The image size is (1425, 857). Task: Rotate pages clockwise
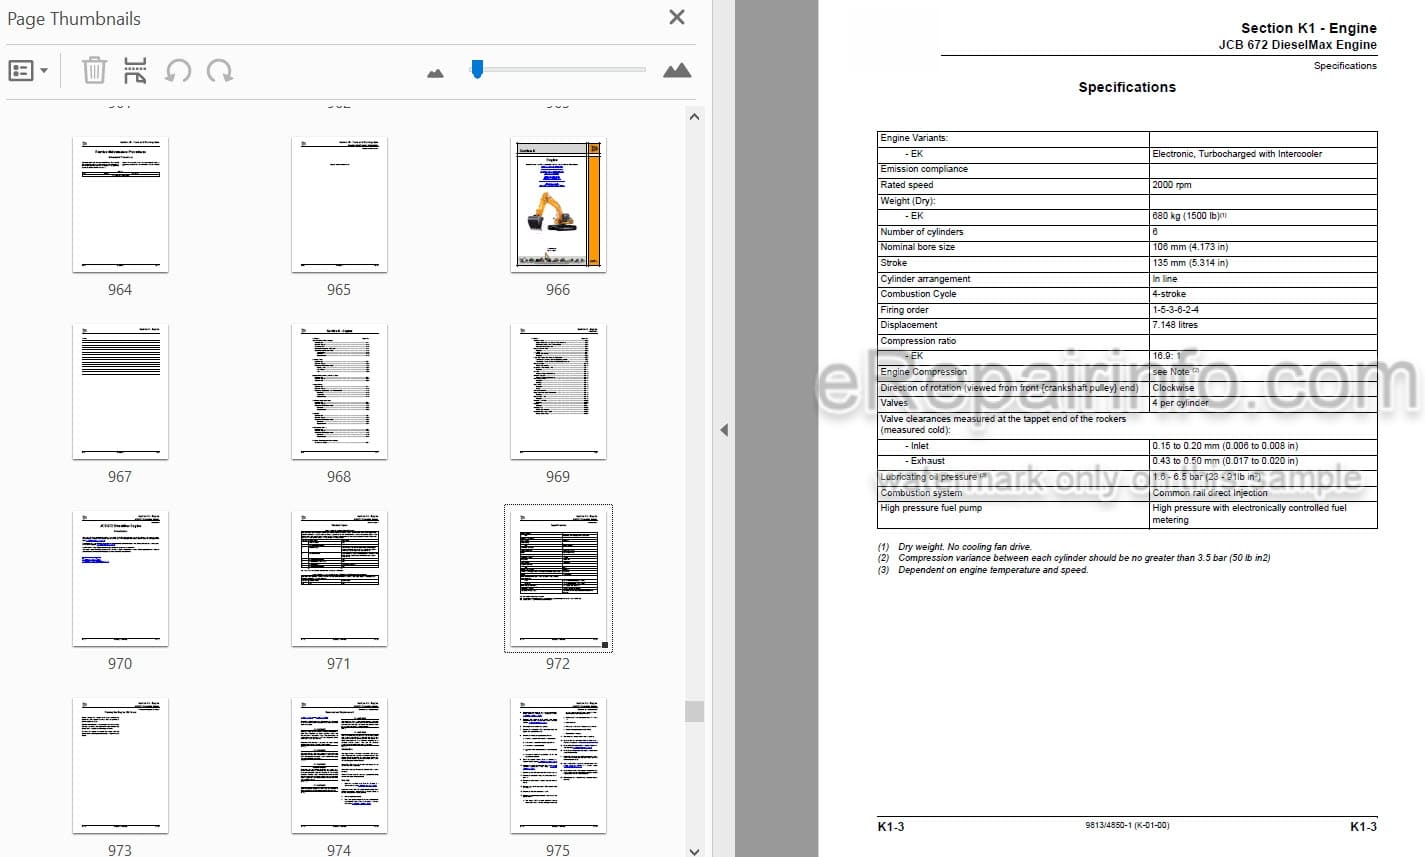(x=220, y=70)
